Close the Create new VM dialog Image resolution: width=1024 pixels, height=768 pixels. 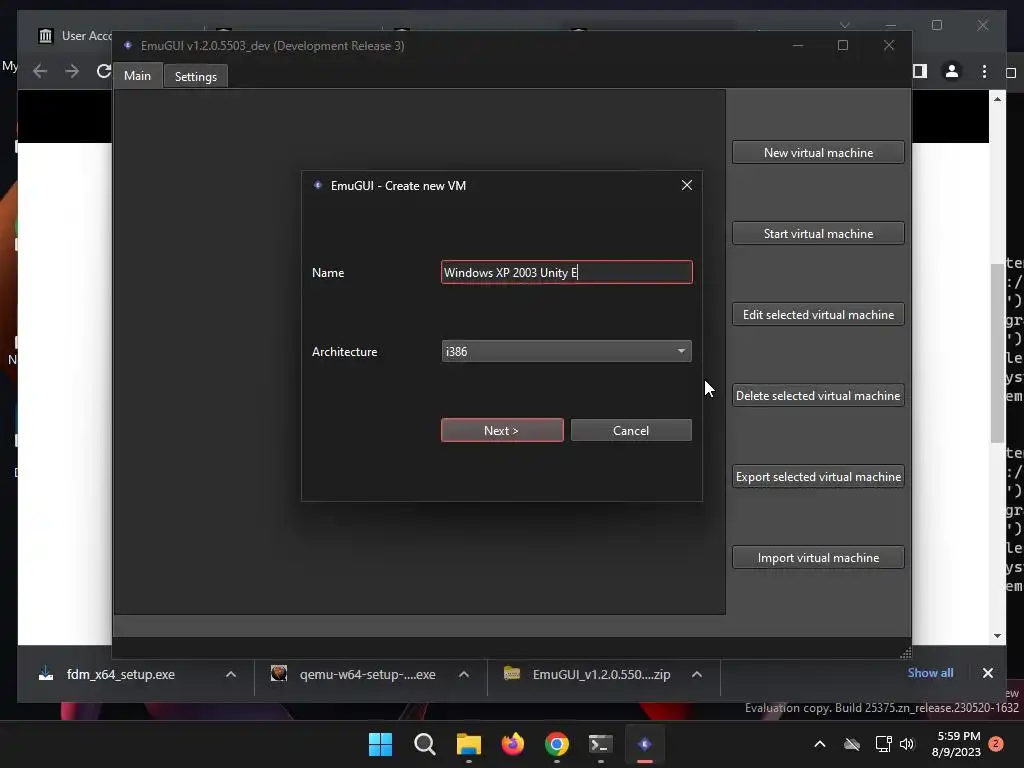686,185
